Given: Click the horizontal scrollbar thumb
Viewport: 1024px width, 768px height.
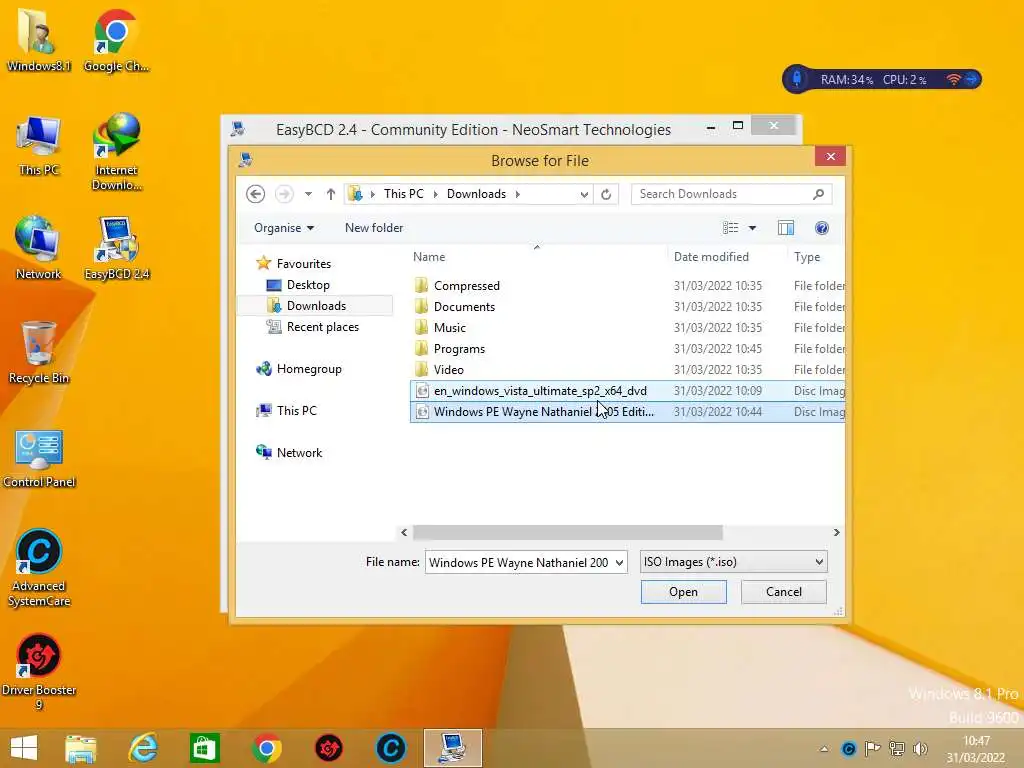Looking at the screenshot, I should coord(568,533).
